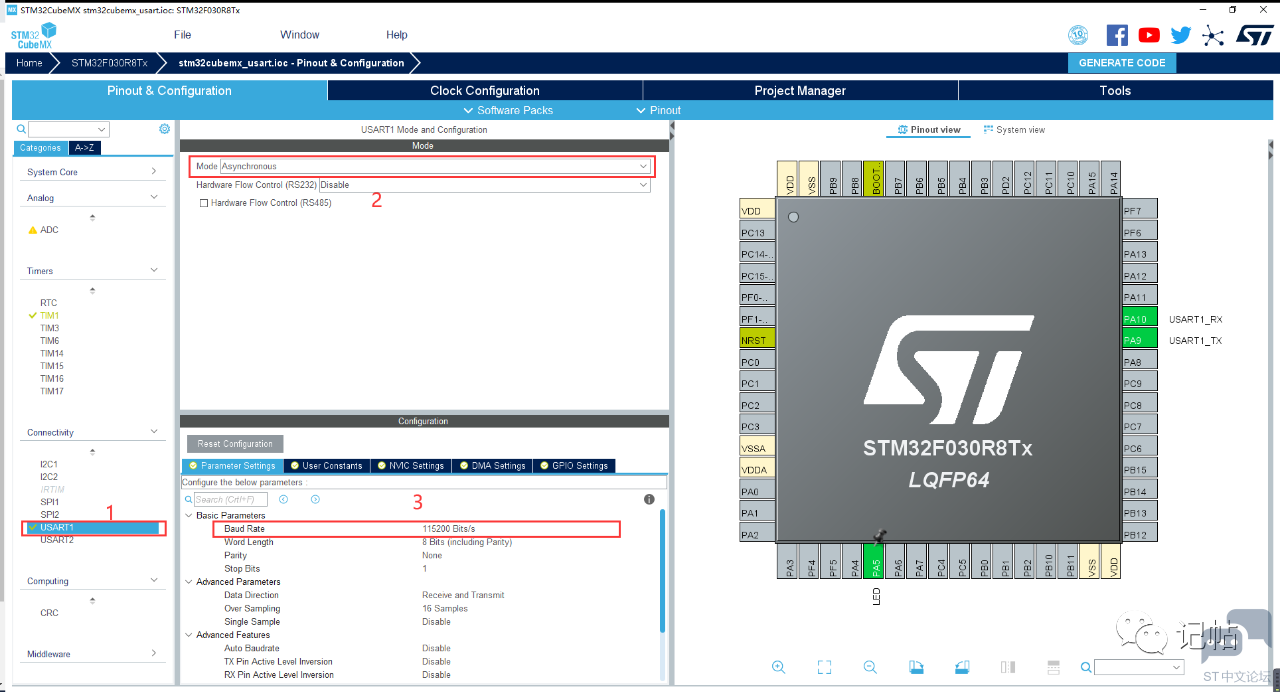This screenshot has height=692, width=1280.
Task: Zoom out of the chip pinout view
Action: click(x=870, y=667)
